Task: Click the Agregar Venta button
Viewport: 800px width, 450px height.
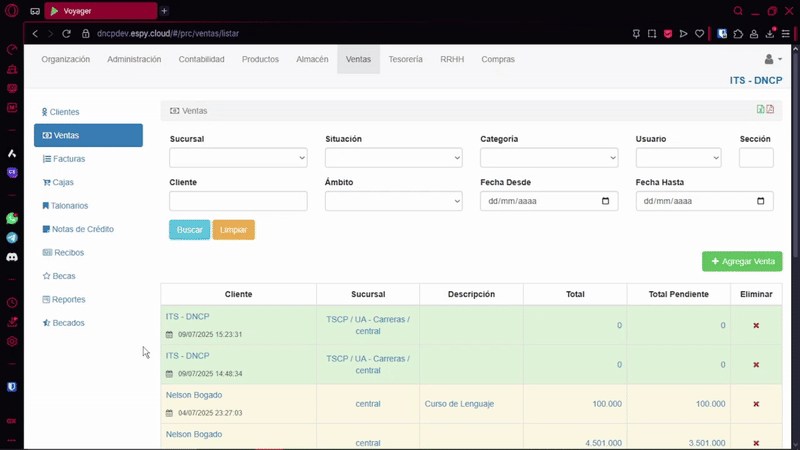Action: 742,261
